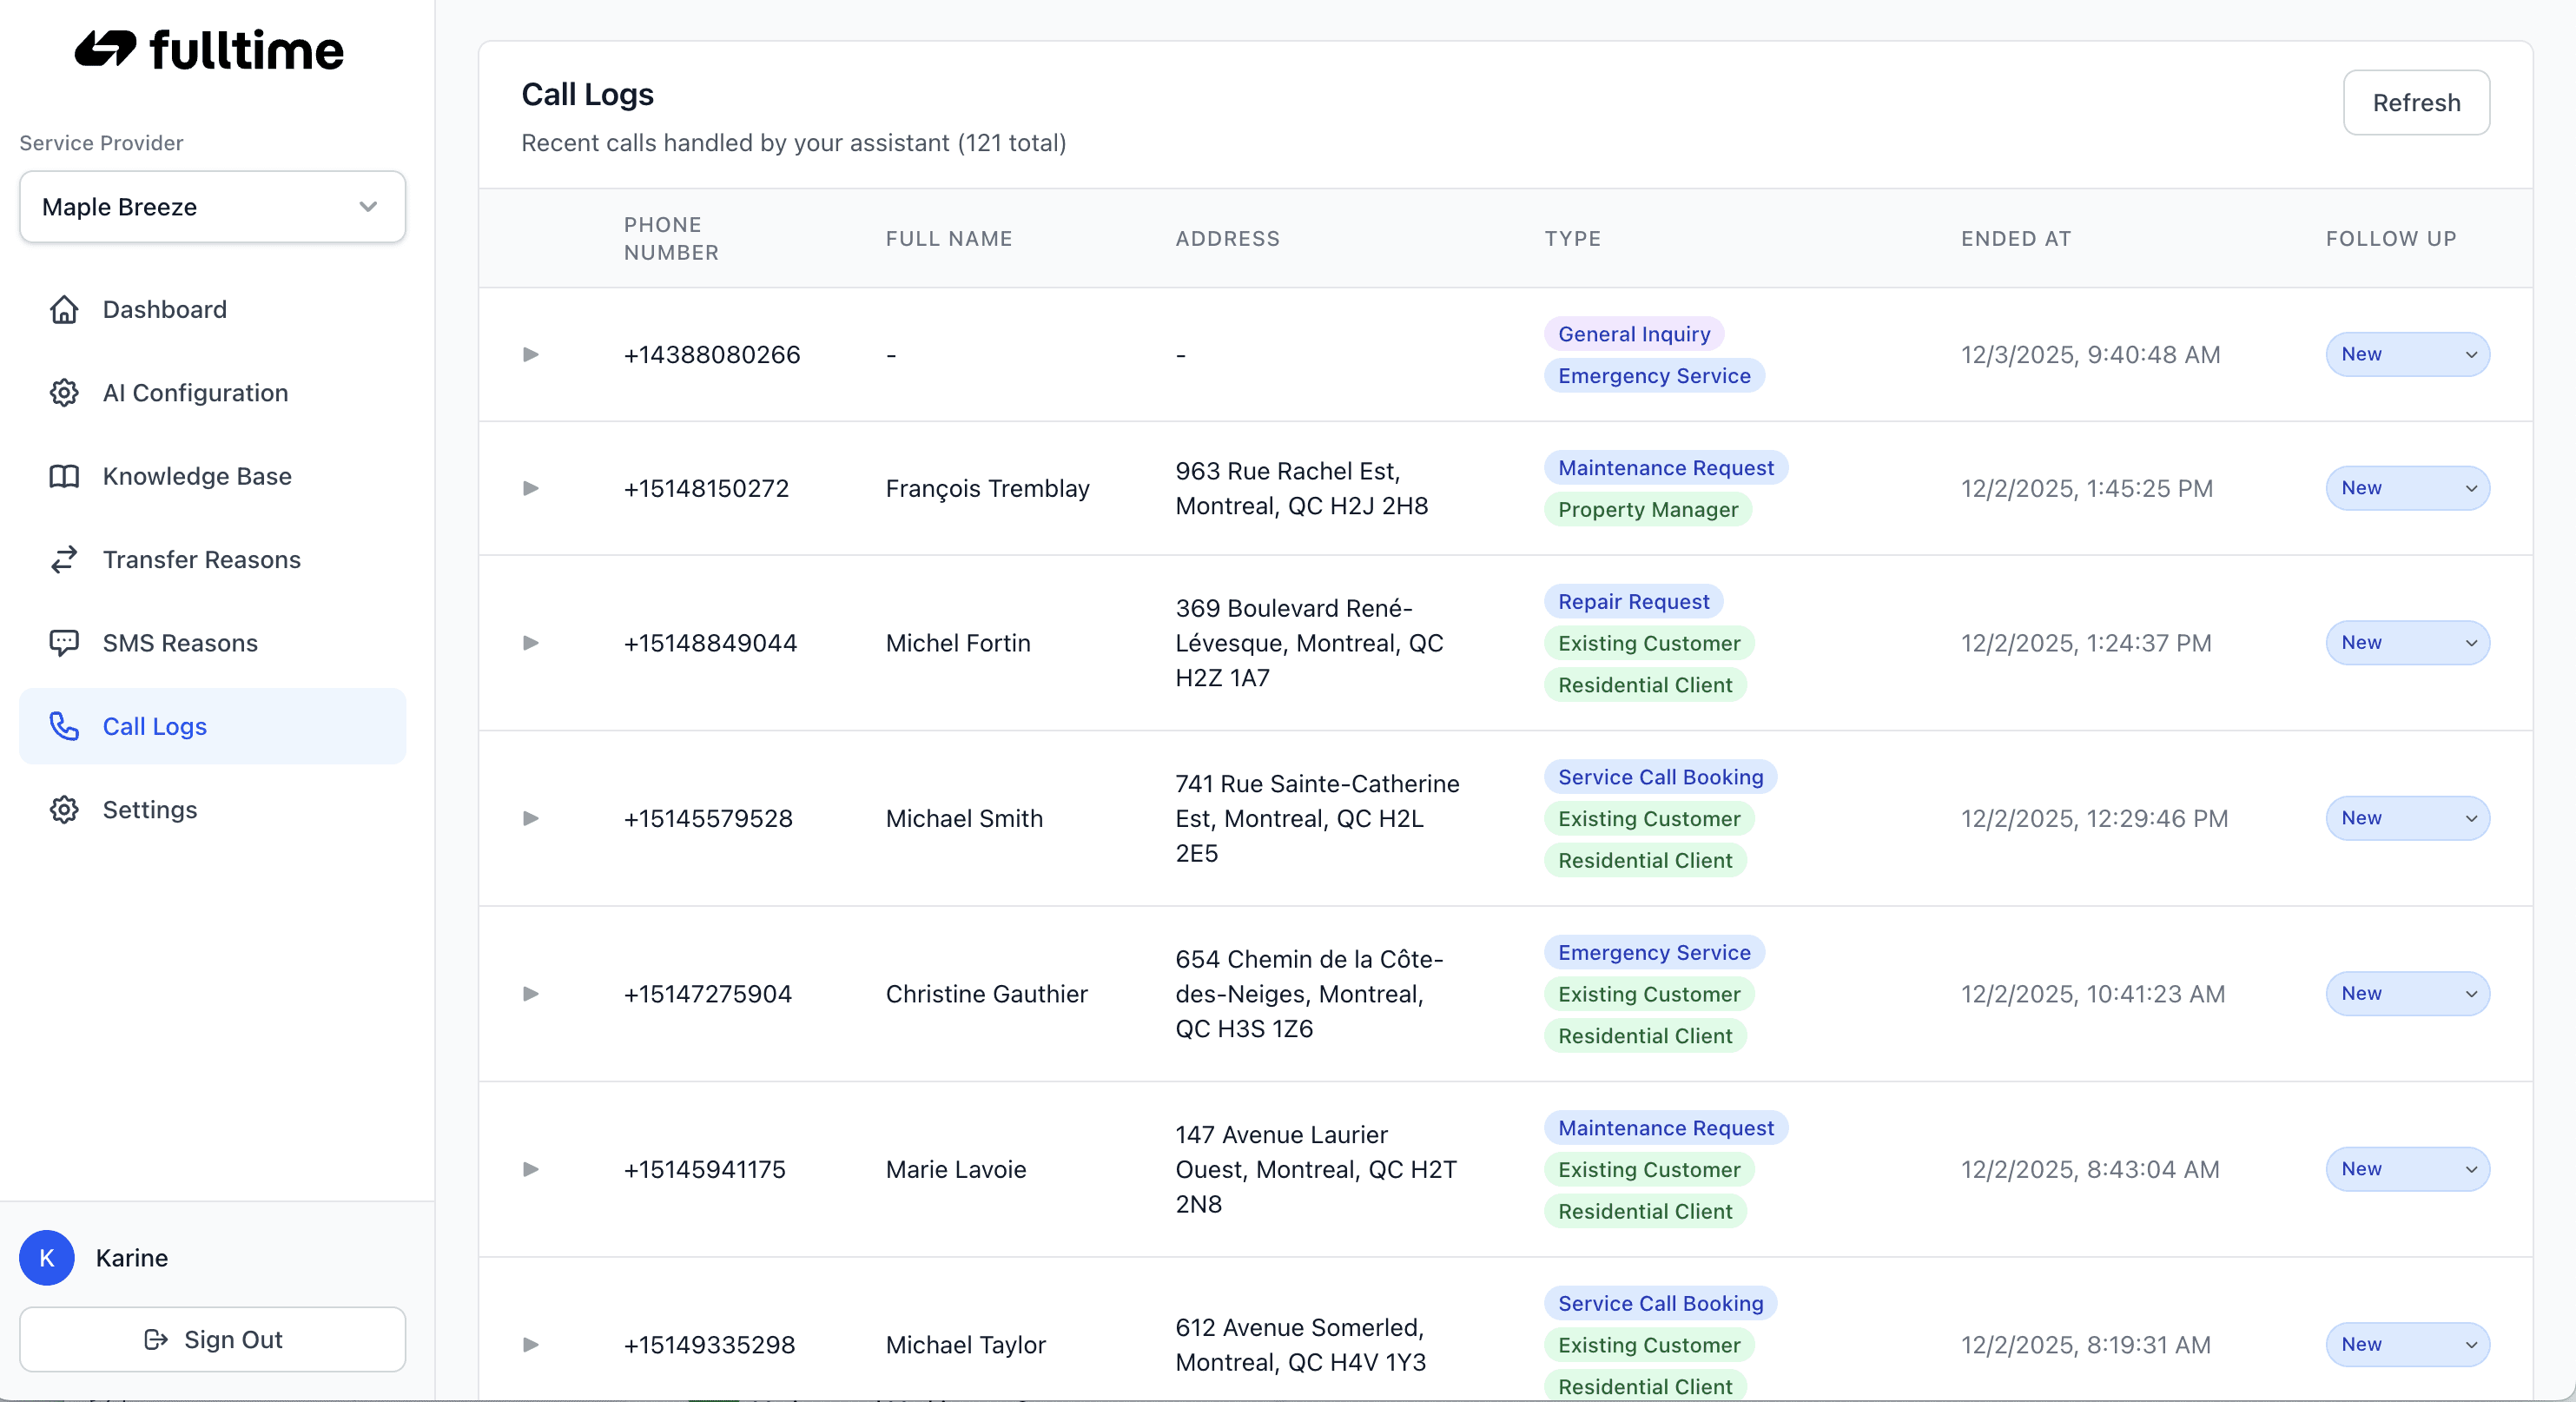Expand the François Tremblay call row
Screen dimensions: 2576x1402
[x=531, y=489]
